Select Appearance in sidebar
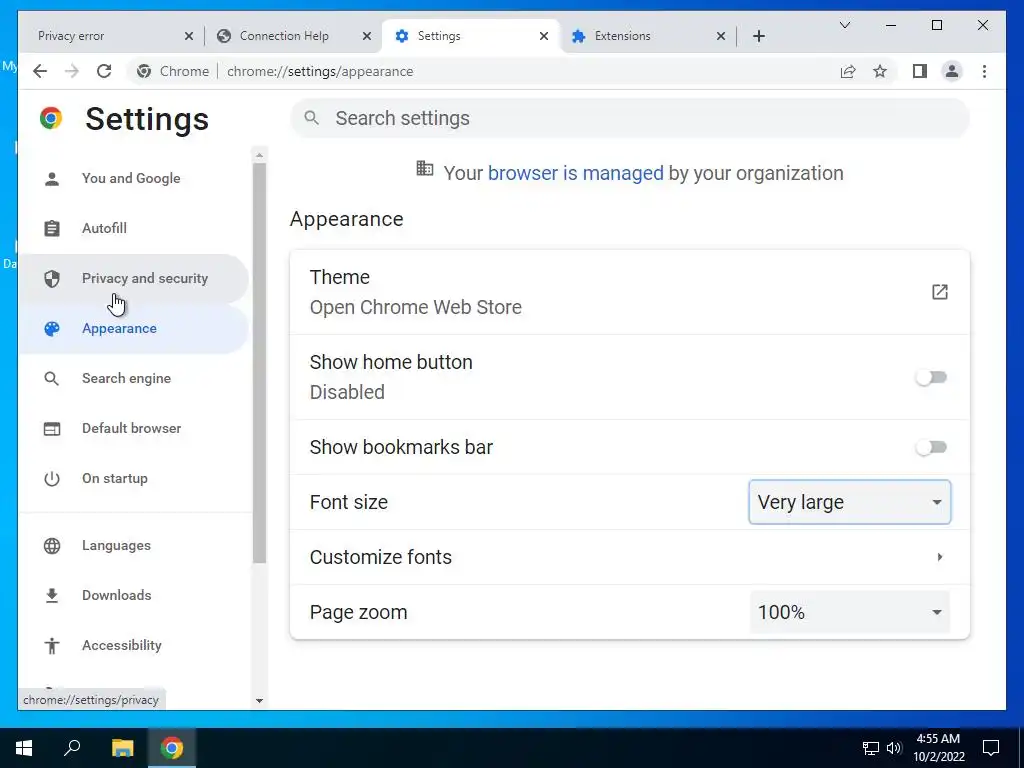 click(133, 328)
